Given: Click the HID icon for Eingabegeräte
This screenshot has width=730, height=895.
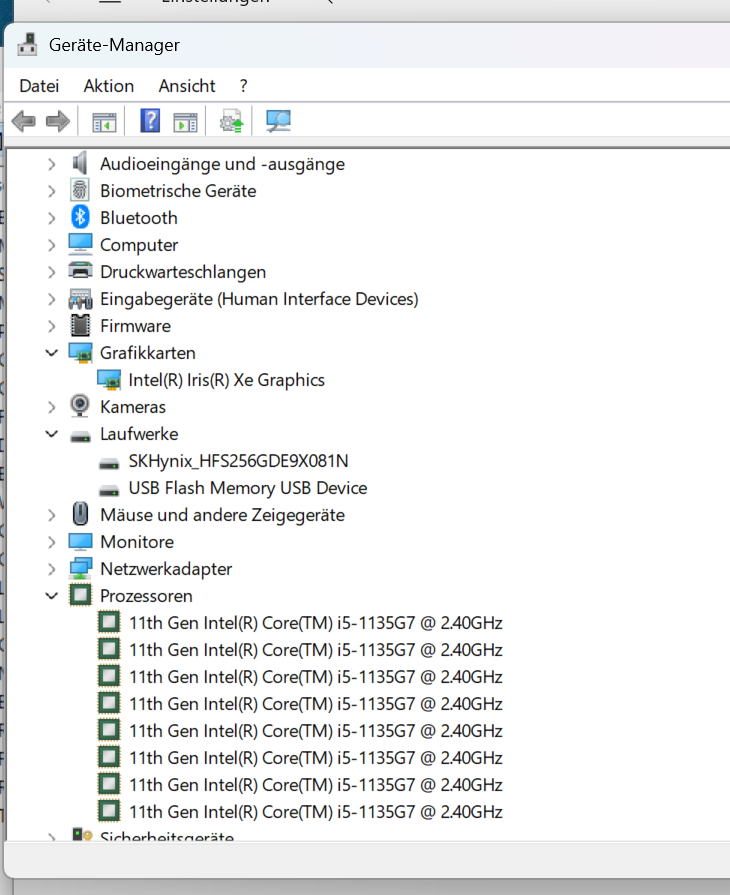Looking at the screenshot, I should pyautogui.click(x=80, y=299).
